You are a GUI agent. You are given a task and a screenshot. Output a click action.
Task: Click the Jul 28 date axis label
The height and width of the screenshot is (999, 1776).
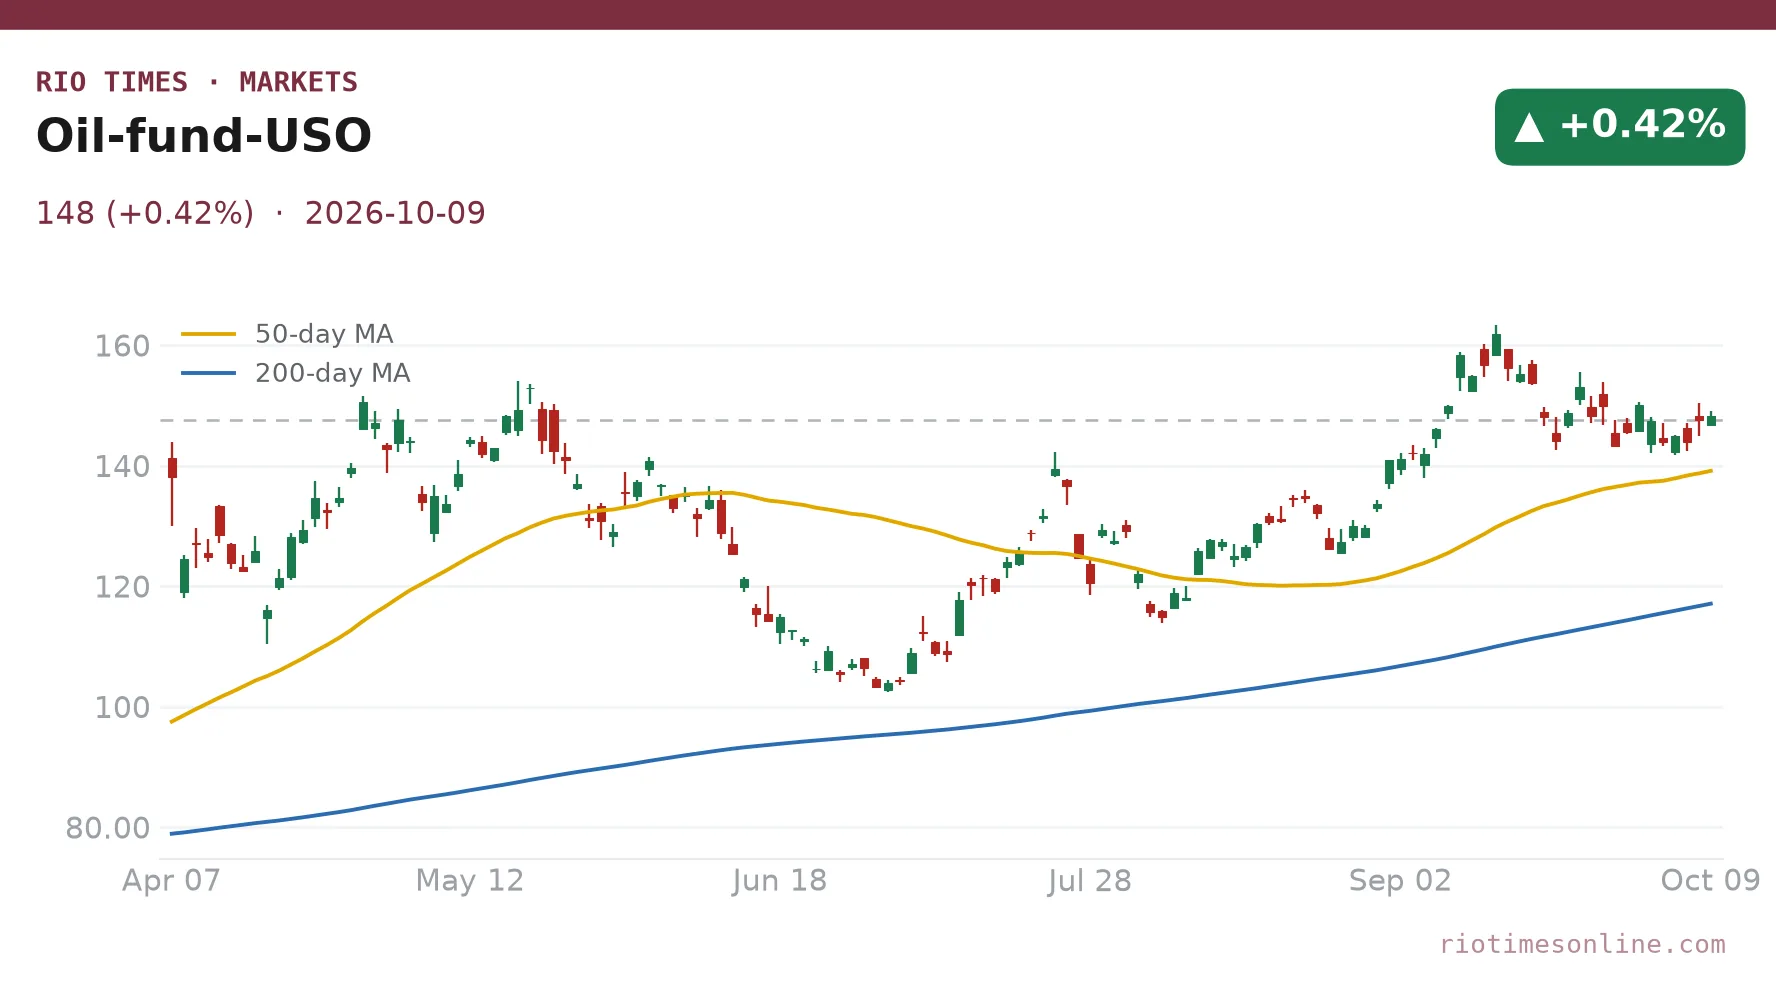[x=1089, y=880]
